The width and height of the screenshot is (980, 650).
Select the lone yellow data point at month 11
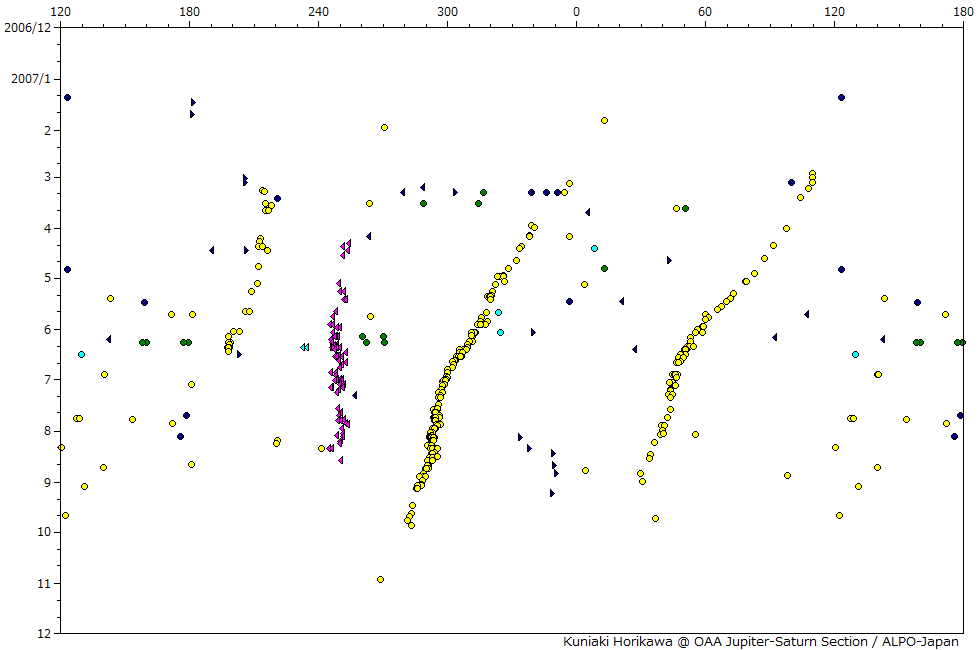[381, 579]
